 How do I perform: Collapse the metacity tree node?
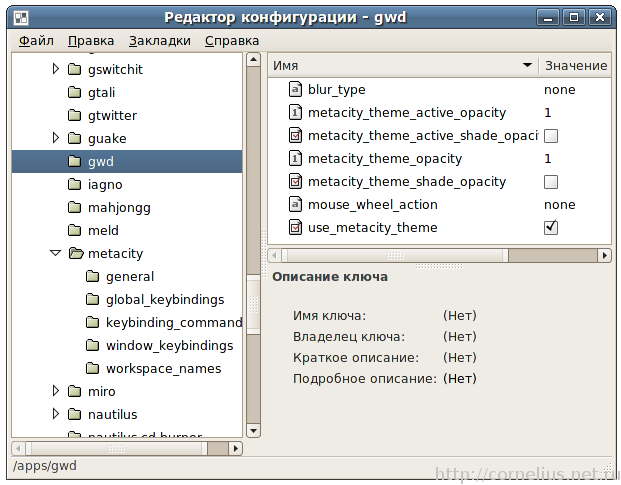(x=56, y=253)
